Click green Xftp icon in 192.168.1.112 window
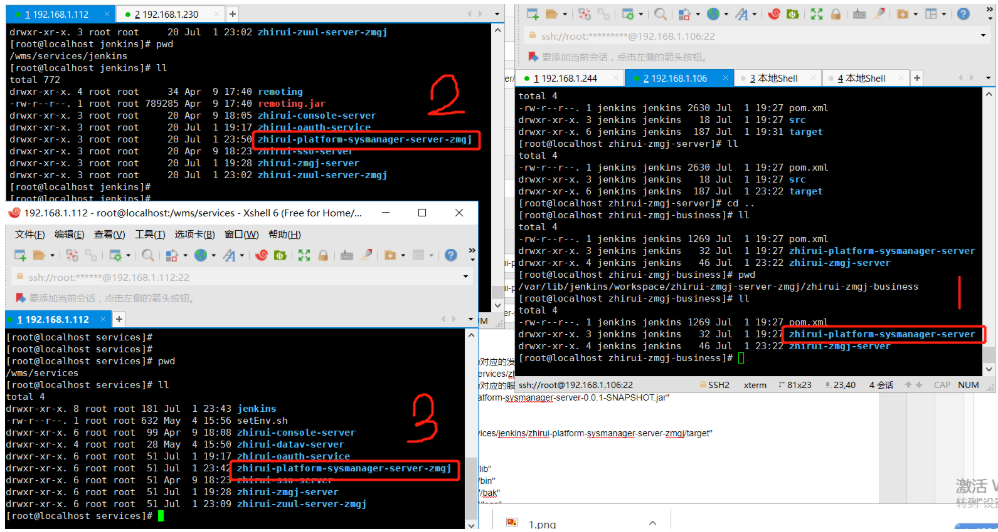The width and height of the screenshot is (998, 532). click(x=279, y=255)
